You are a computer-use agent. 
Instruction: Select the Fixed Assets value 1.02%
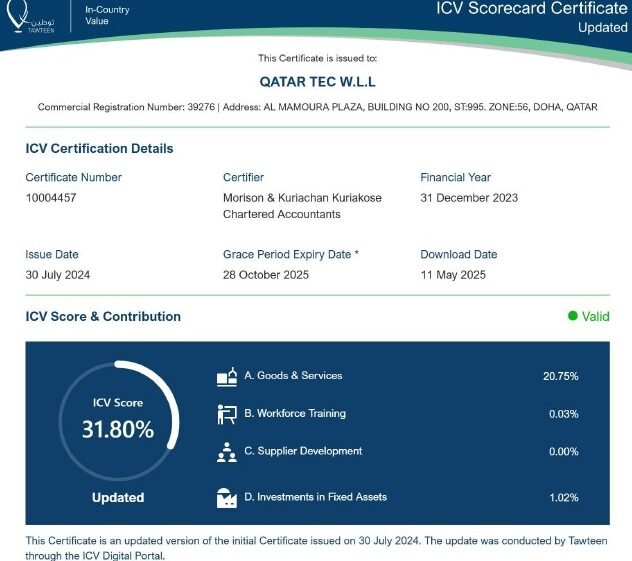[x=564, y=498]
